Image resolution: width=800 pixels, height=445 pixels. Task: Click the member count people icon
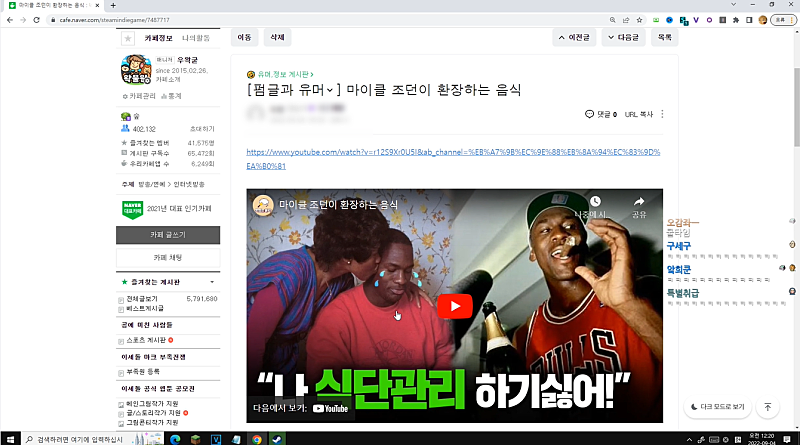tap(125, 129)
